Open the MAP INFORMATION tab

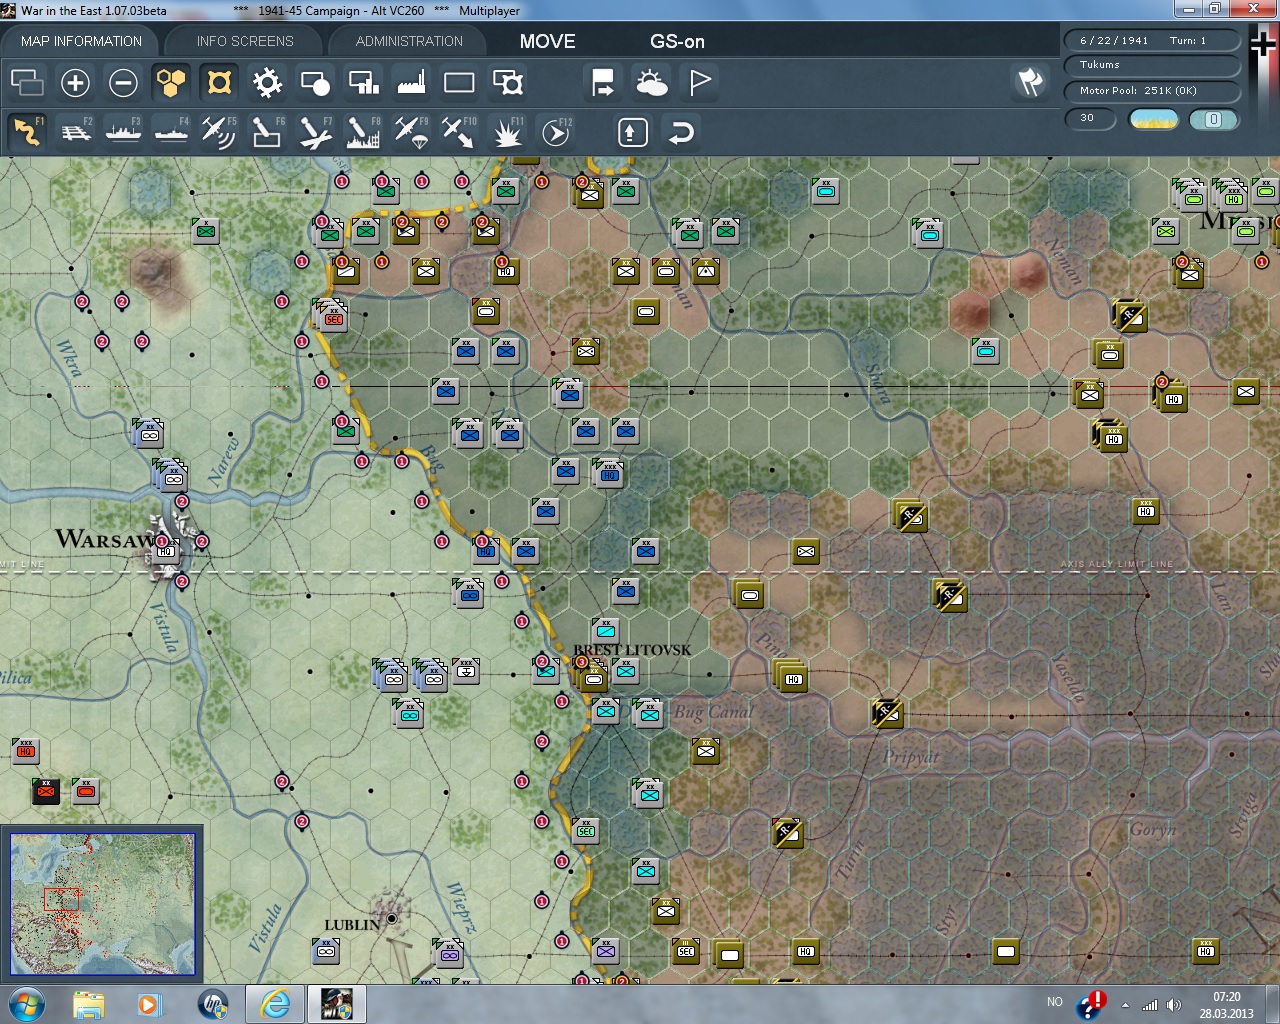pos(81,41)
